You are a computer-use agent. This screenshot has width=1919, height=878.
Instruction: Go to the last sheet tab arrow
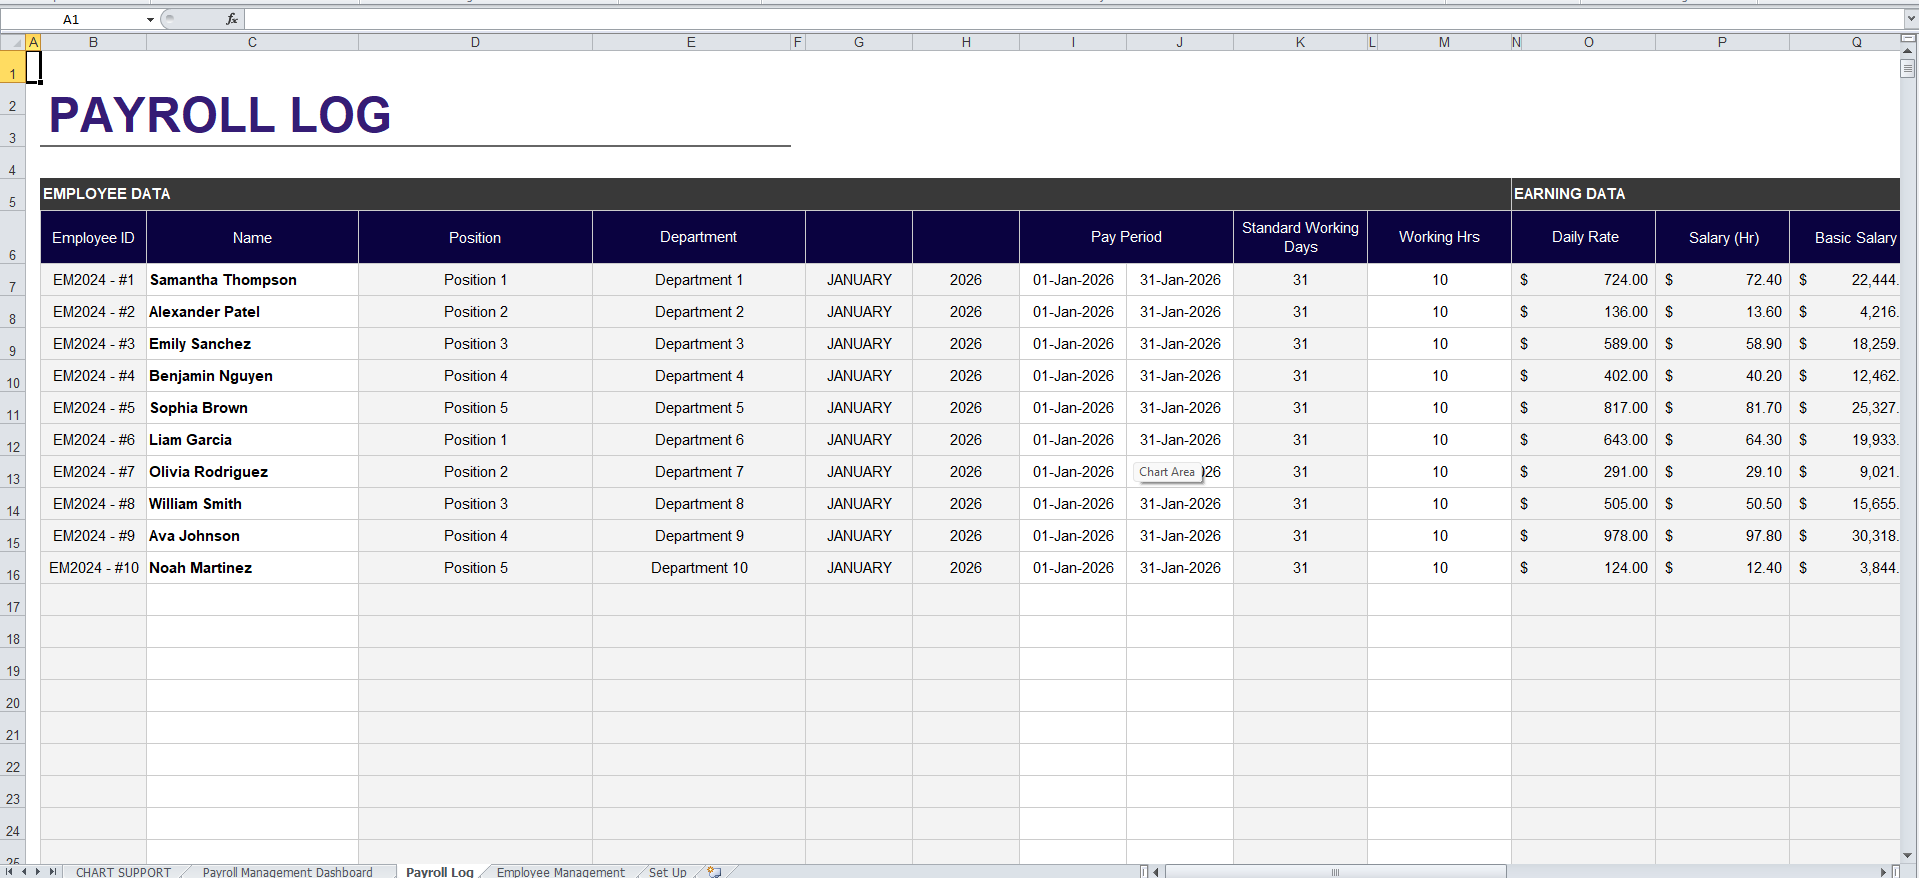[x=53, y=872]
